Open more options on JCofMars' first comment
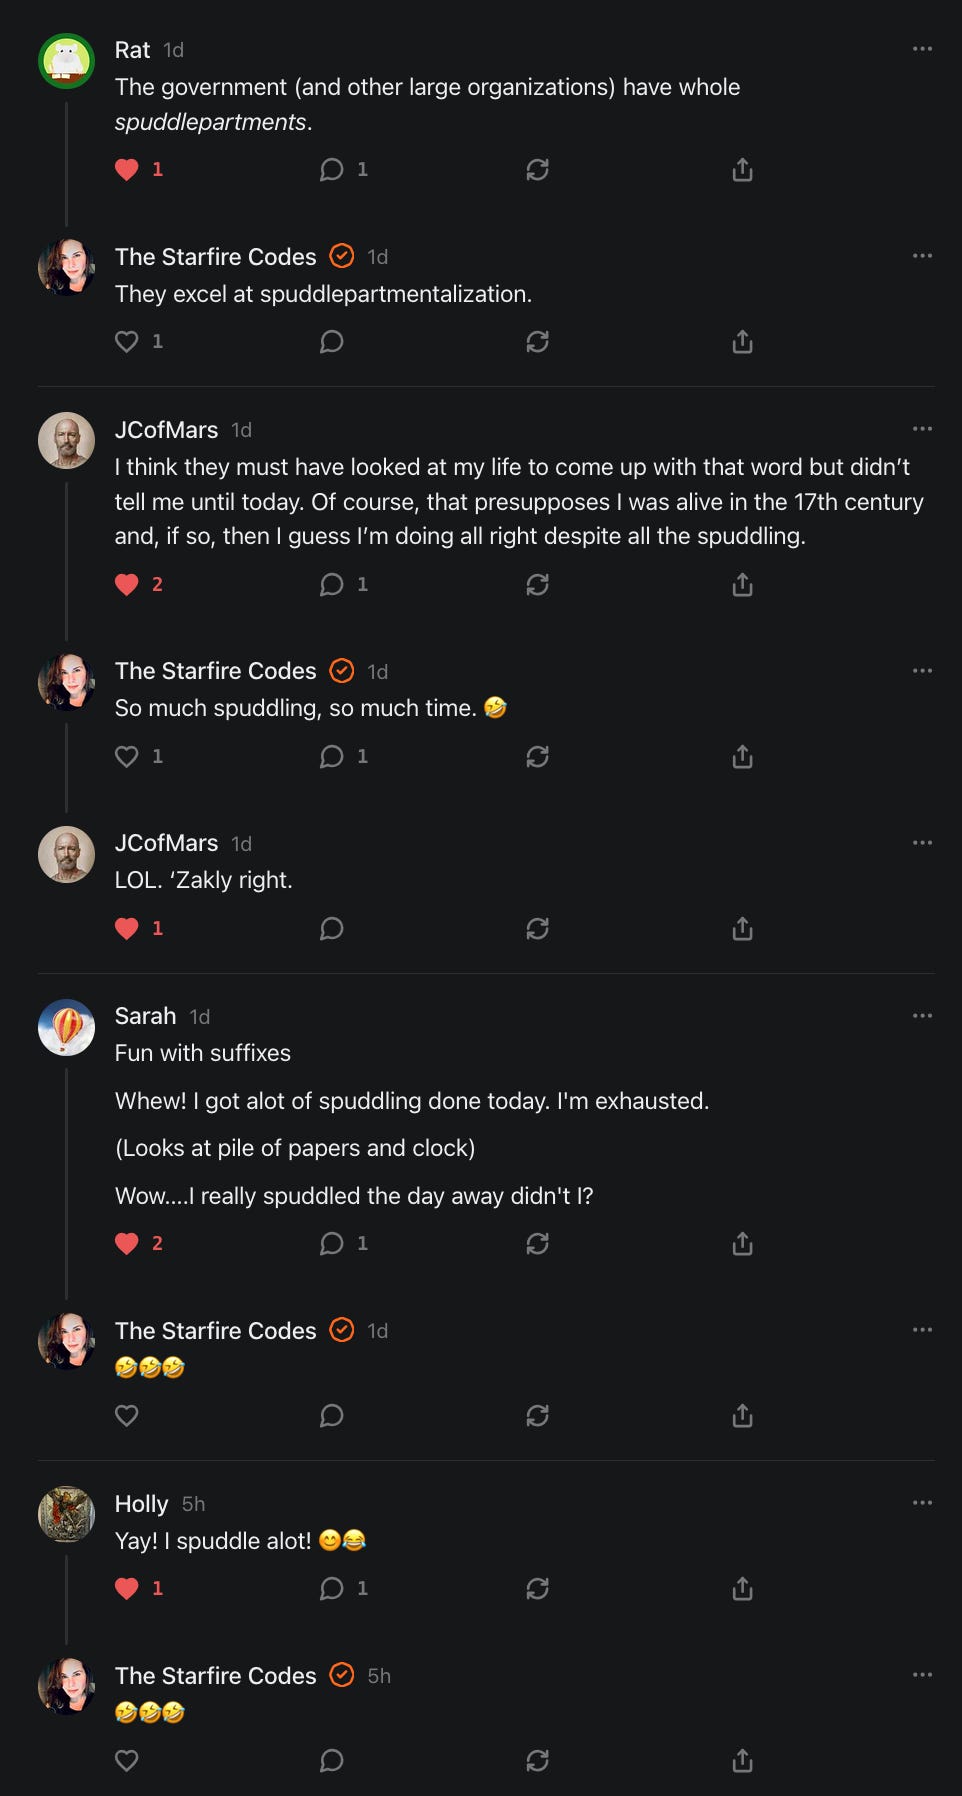Image resolution: width=962 pixels, height=1796 pixels. tap(922, 429)
